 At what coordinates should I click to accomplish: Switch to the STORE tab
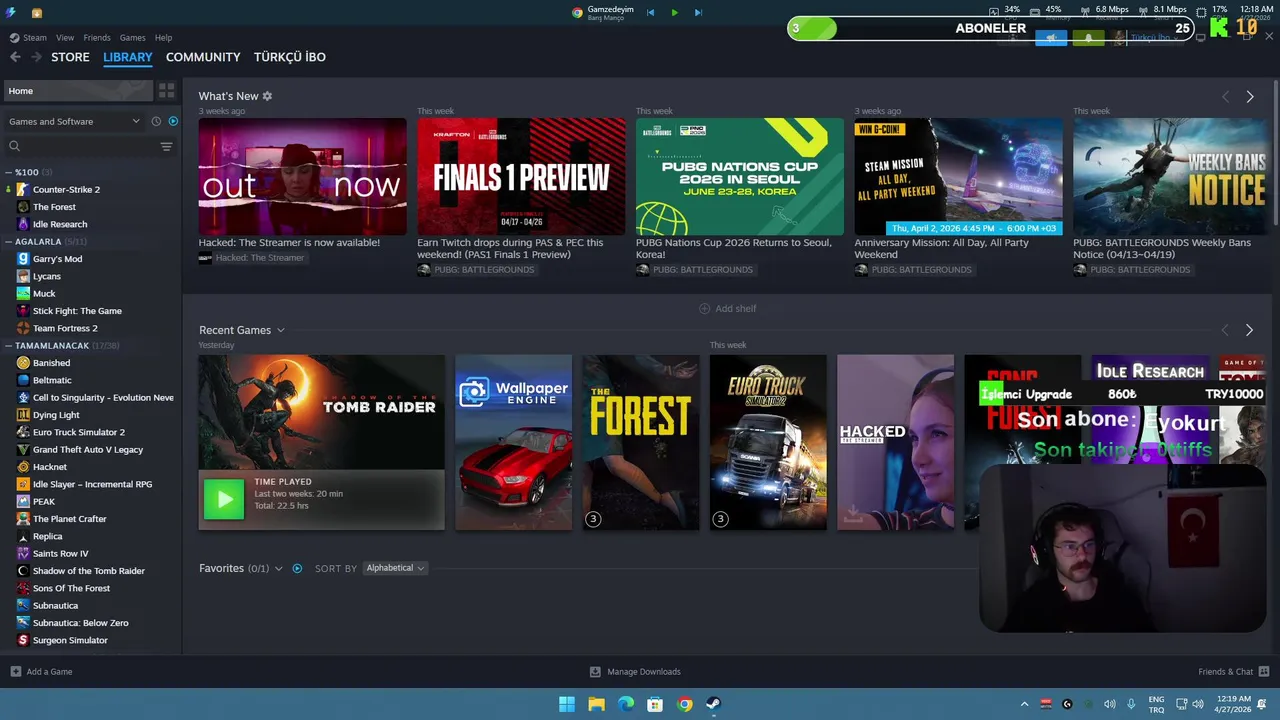tap(70, 57)
